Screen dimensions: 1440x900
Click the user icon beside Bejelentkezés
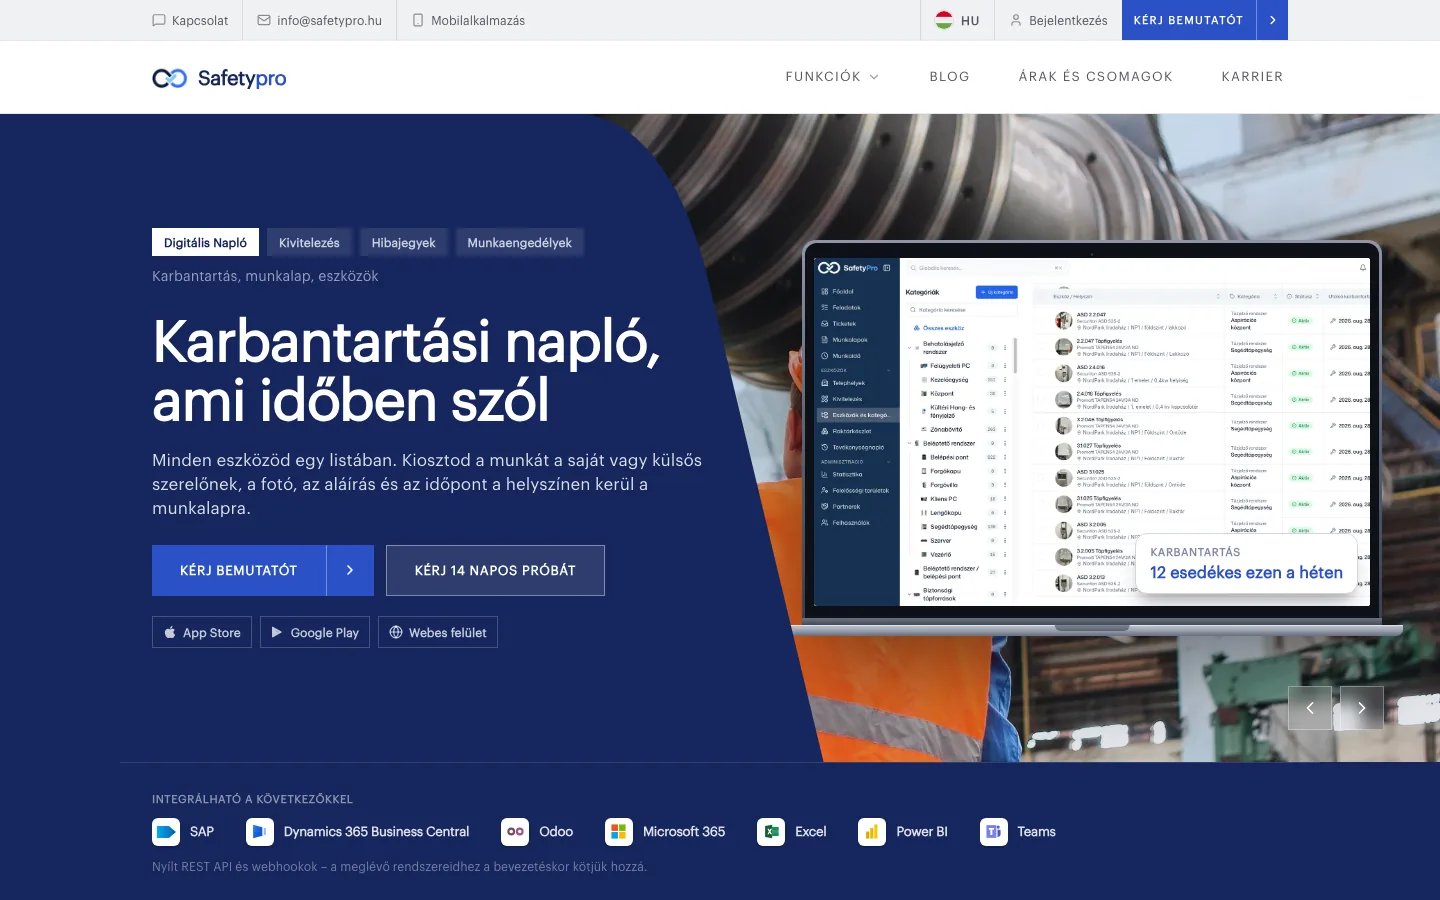click(1016, 20)
